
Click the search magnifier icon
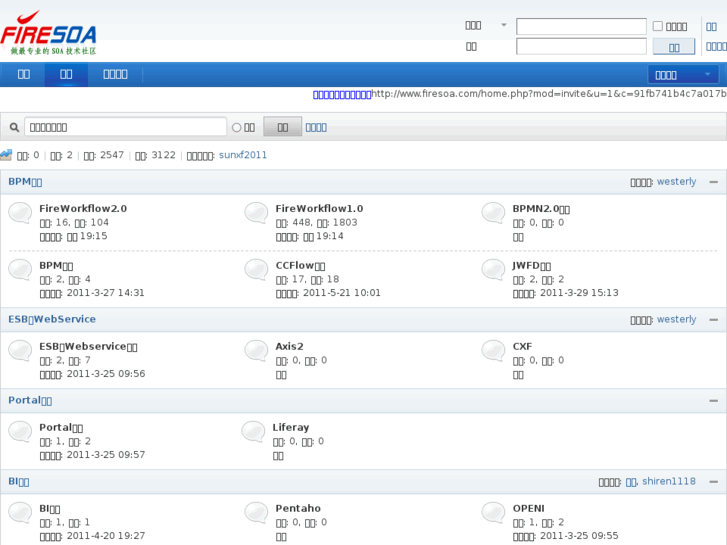[14, 127]
